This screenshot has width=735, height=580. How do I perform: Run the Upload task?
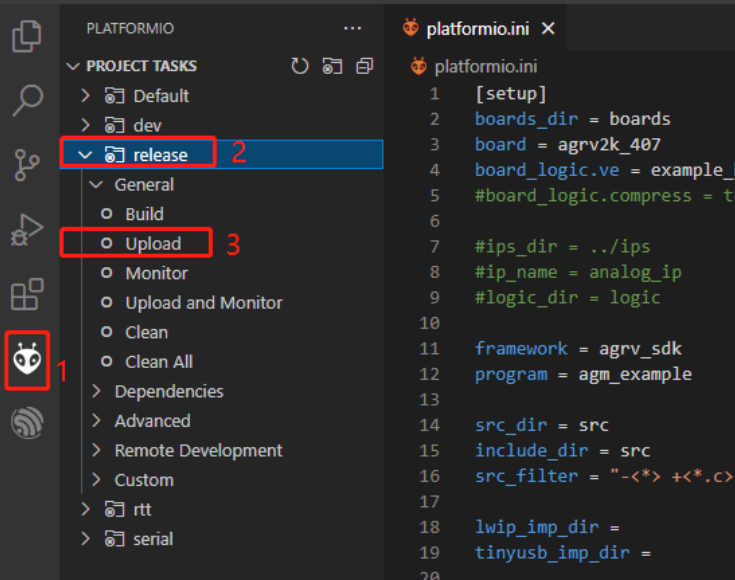point(153,243)
